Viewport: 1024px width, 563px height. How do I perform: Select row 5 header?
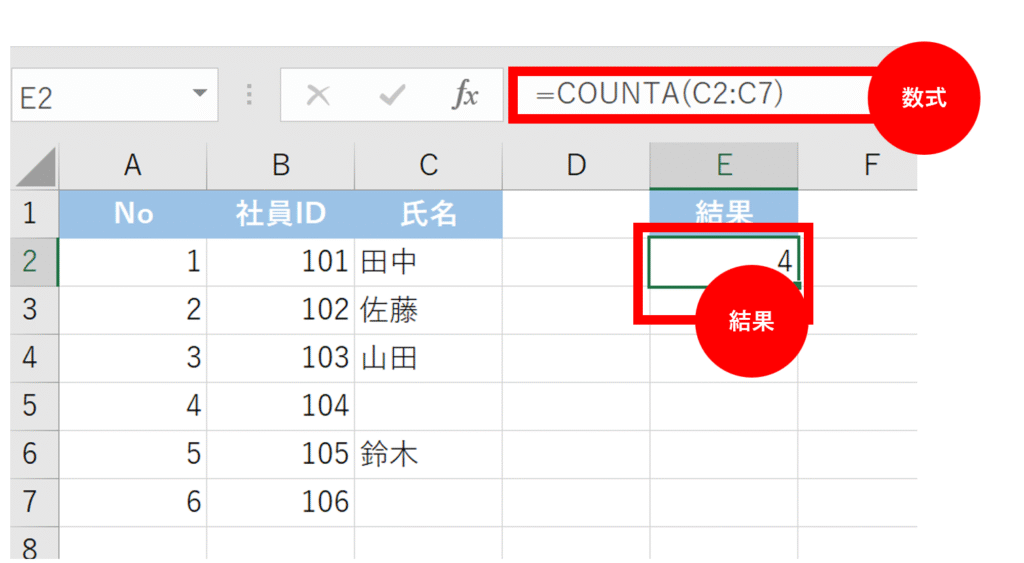click(30, 405)
